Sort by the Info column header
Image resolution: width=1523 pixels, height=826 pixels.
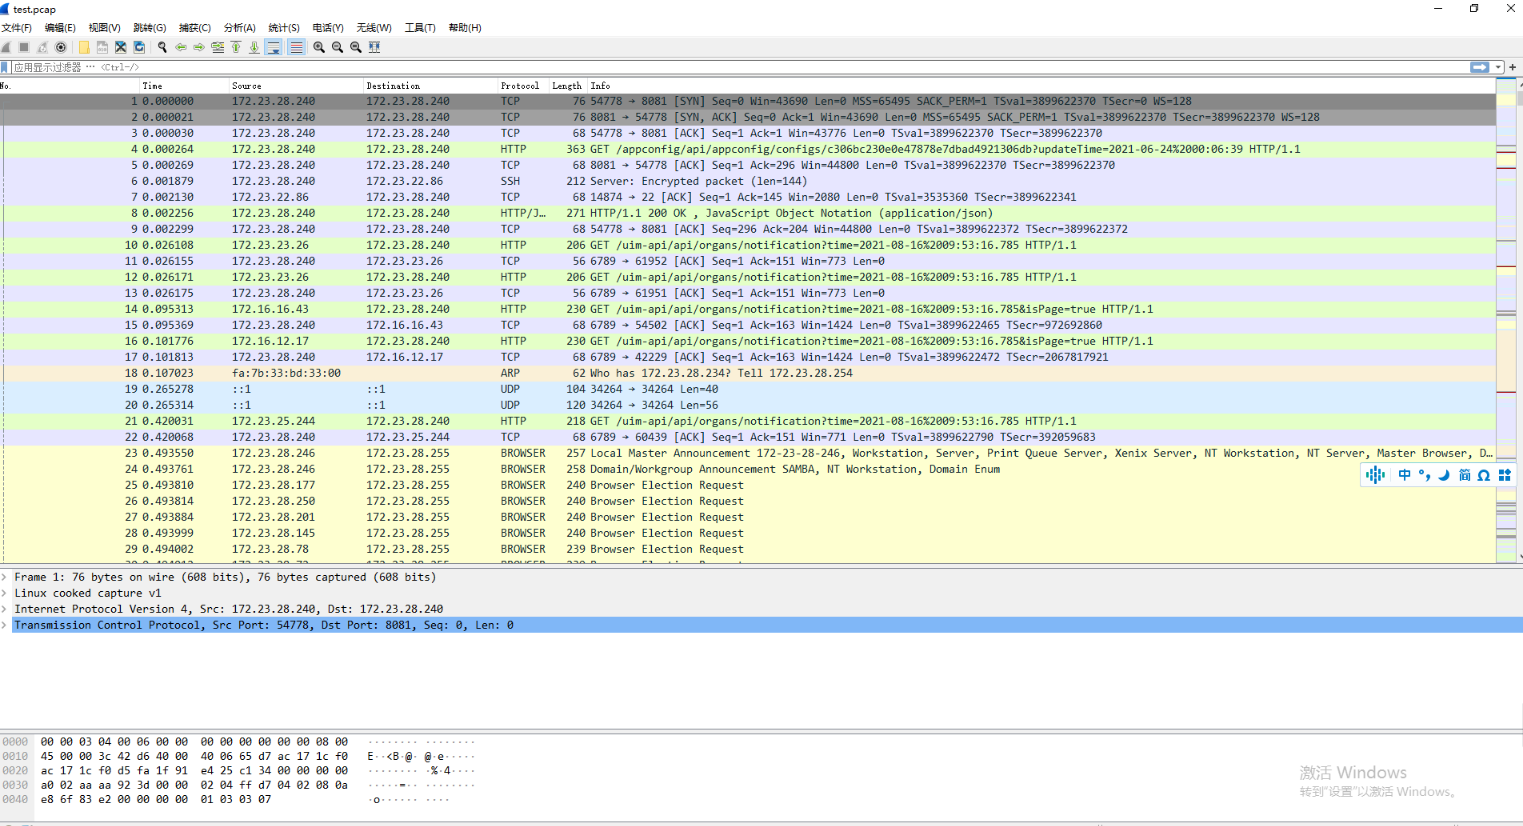pos(1041,86)
